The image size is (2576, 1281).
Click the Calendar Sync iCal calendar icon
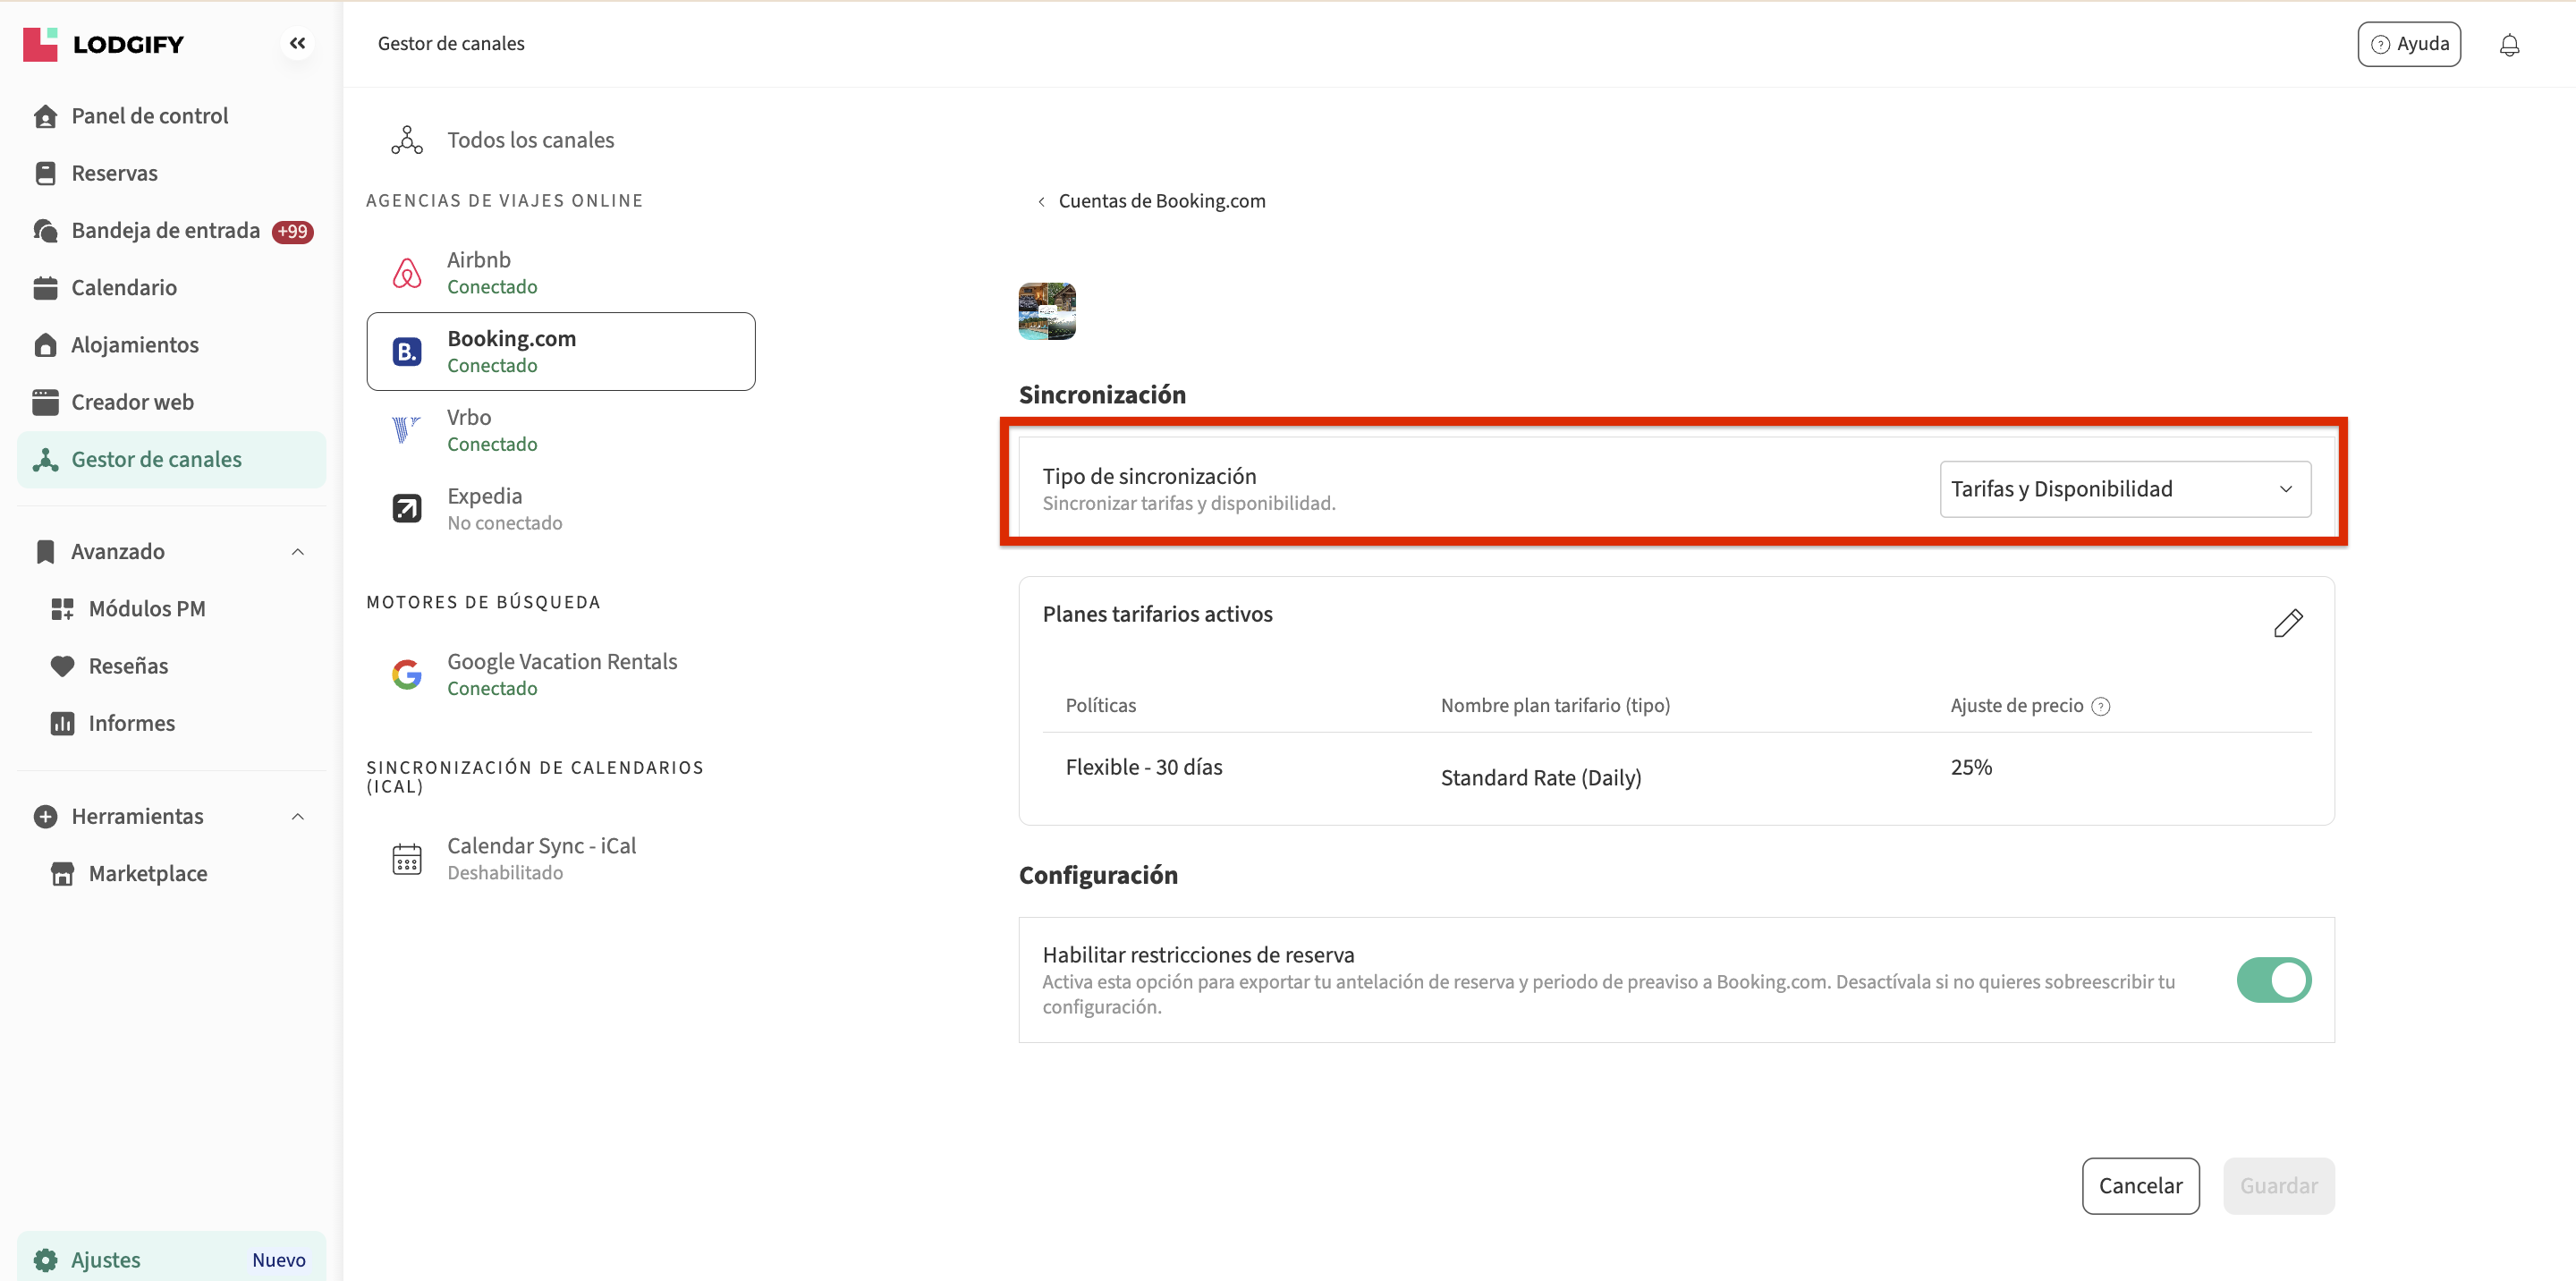click(x=407, y=858)
